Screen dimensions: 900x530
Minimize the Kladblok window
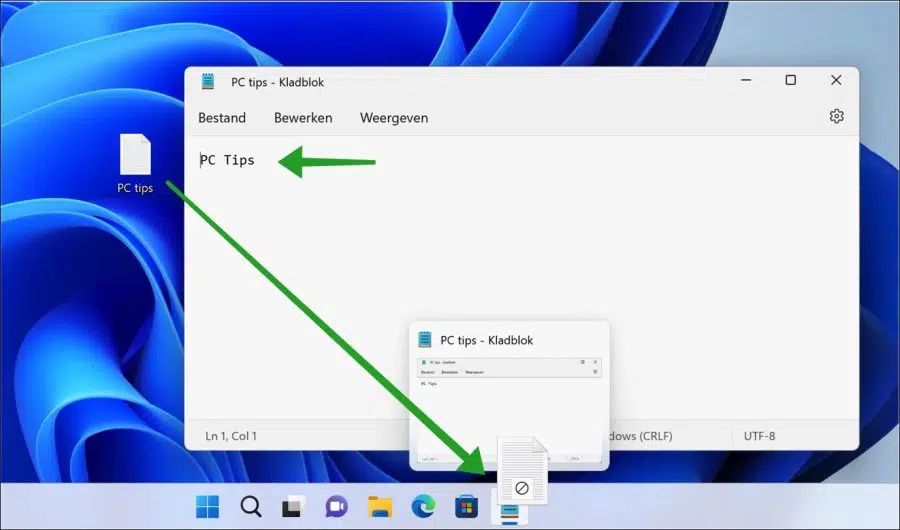tap(746, 80)
